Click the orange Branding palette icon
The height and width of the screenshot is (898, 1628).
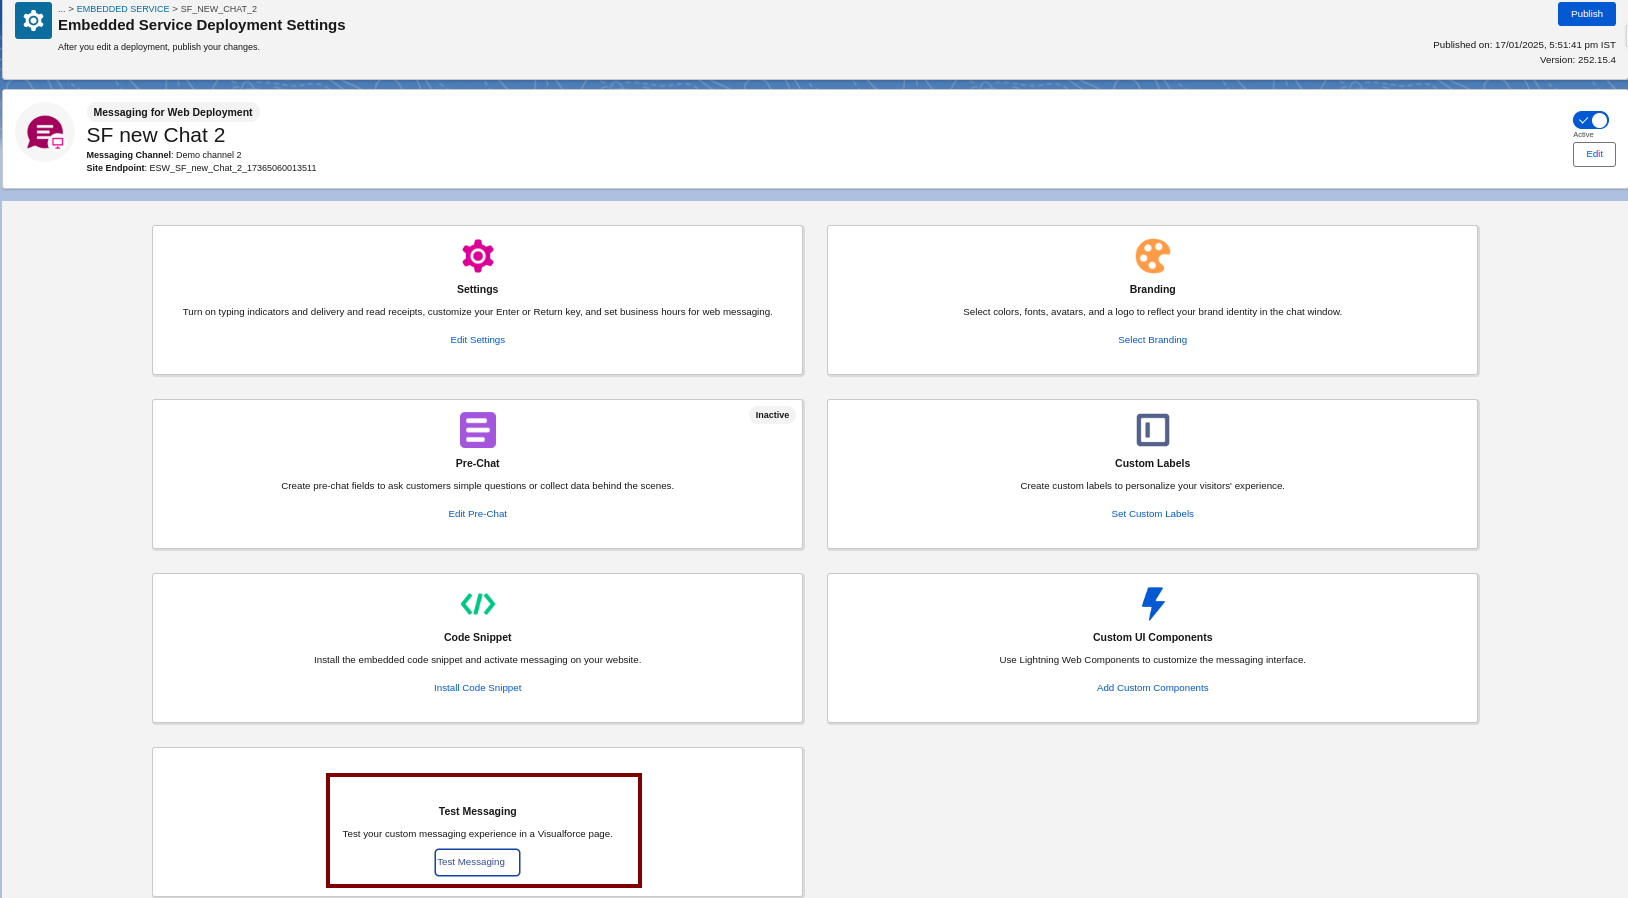pyautogui.click(x=1153, y=256)
